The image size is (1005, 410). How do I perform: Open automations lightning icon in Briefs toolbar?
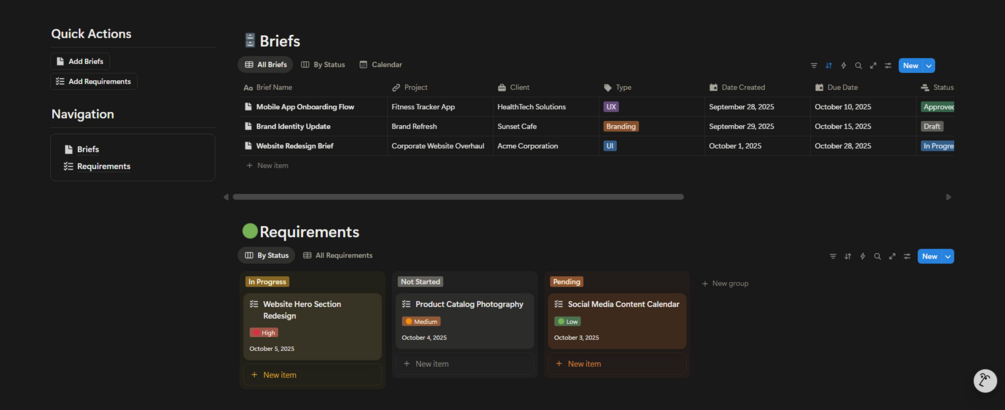pyautogui.click(x=843, y=66)
